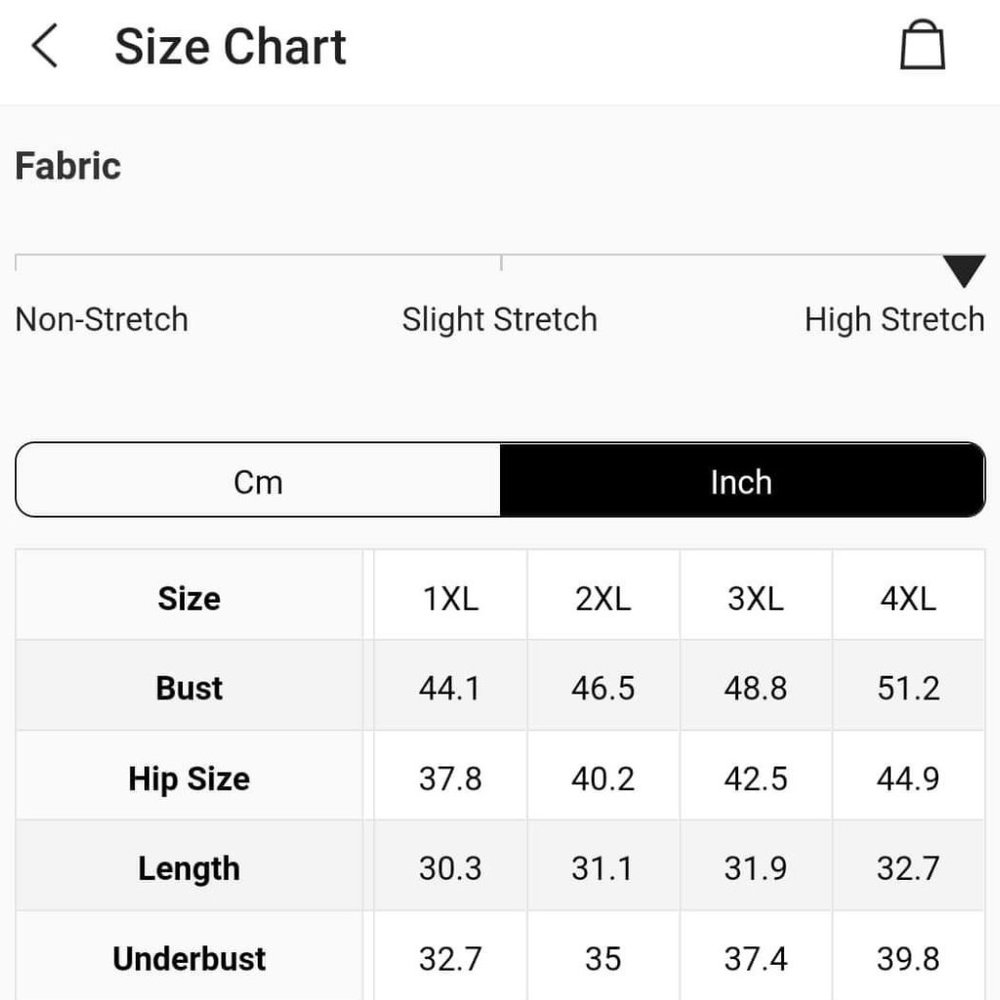
Task: Click the High Stretch triangle marker
Action: pyautogui.click(x=964, y=270)
